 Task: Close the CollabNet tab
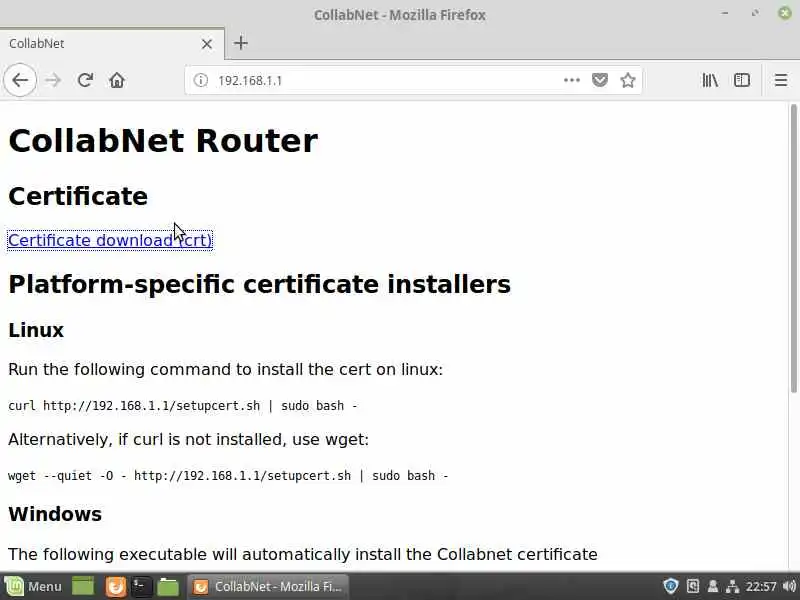coord(207,44)
